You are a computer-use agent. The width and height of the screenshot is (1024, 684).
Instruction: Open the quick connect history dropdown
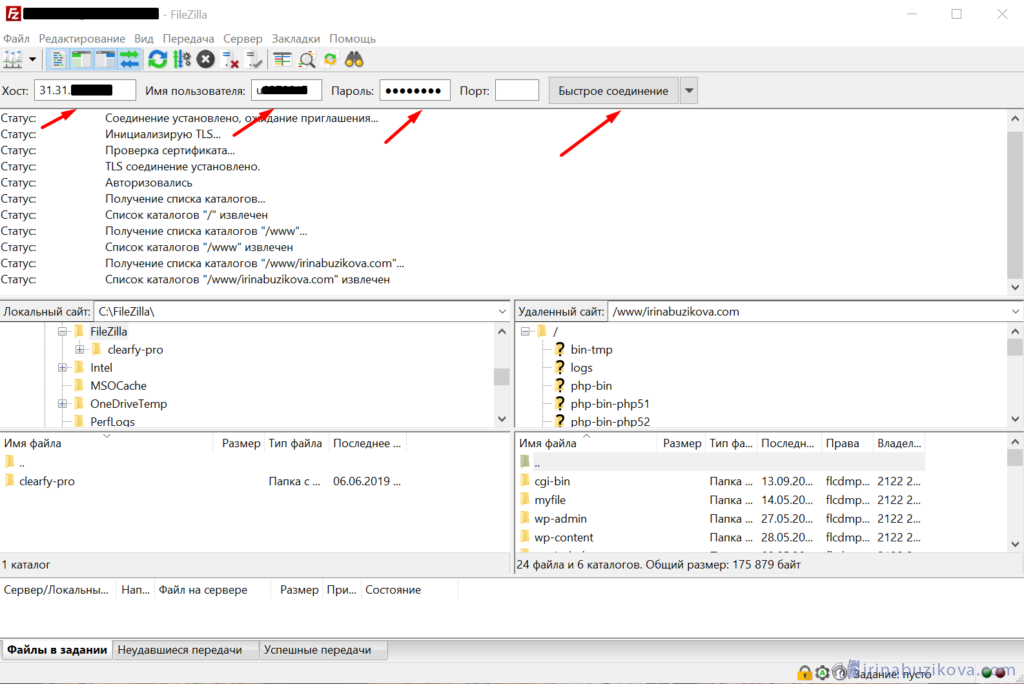point(689,91)
